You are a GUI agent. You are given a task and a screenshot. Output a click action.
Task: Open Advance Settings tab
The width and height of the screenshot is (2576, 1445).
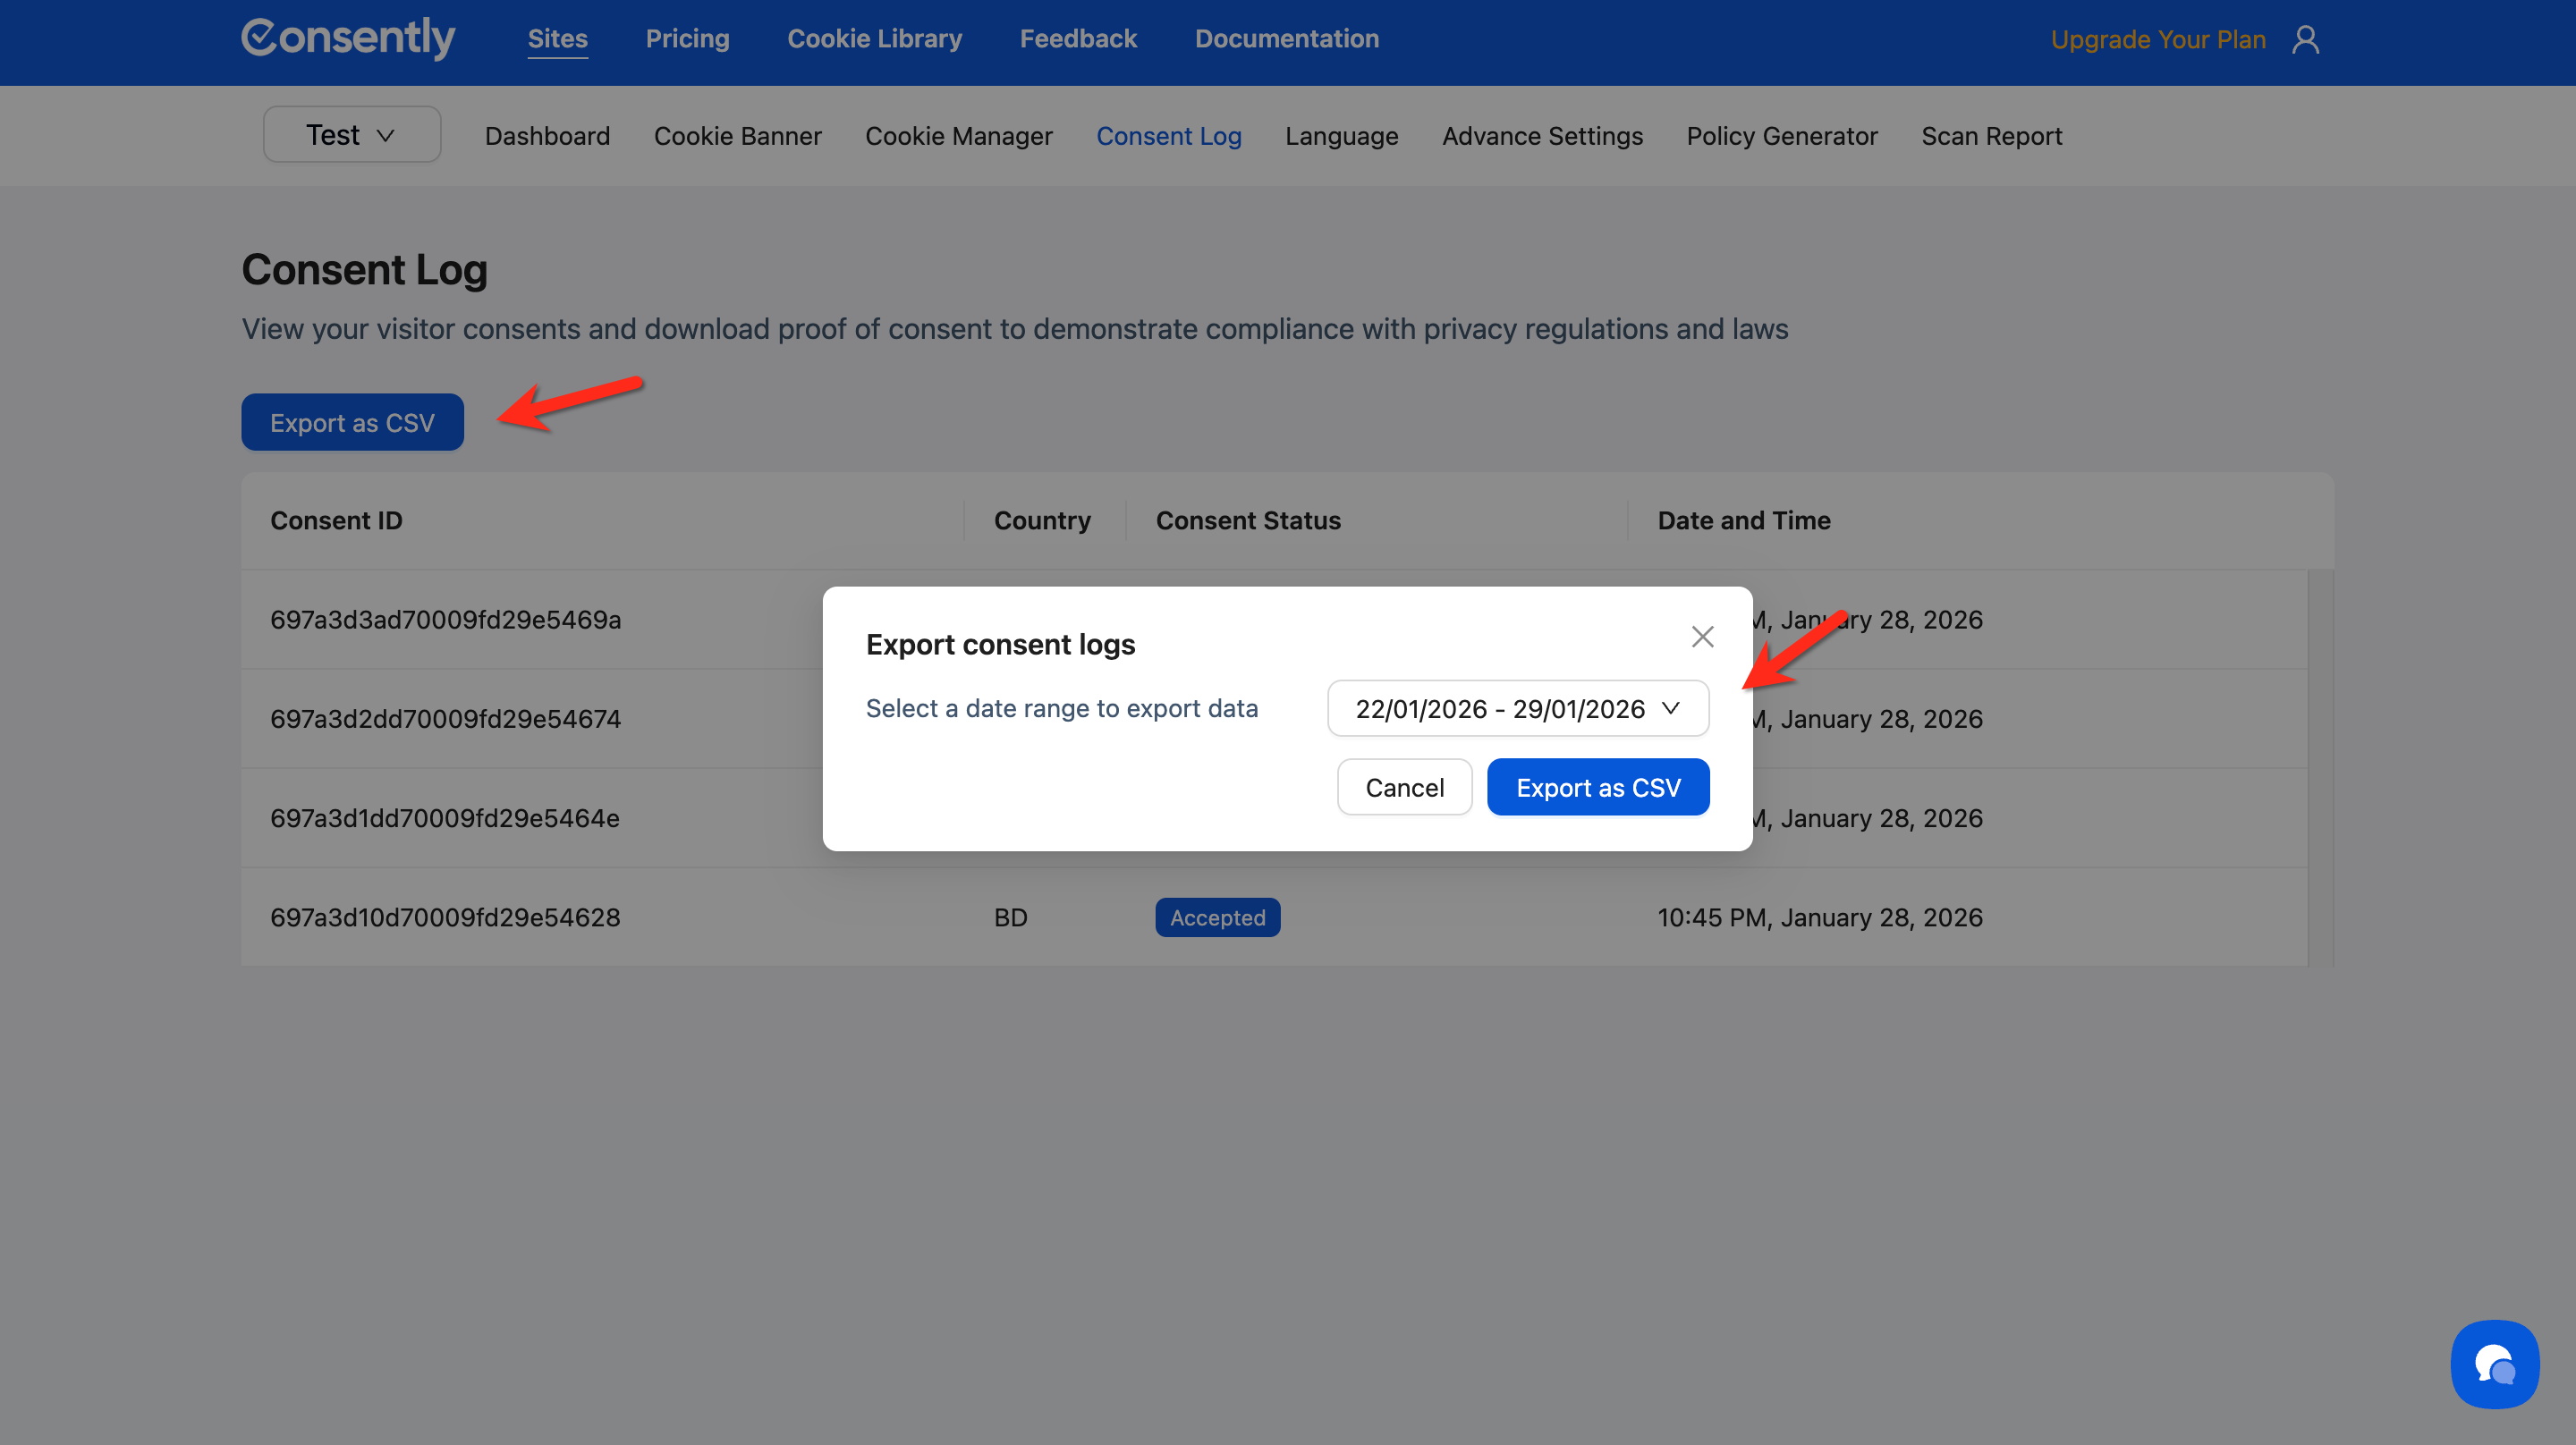tap(1542, 136)
